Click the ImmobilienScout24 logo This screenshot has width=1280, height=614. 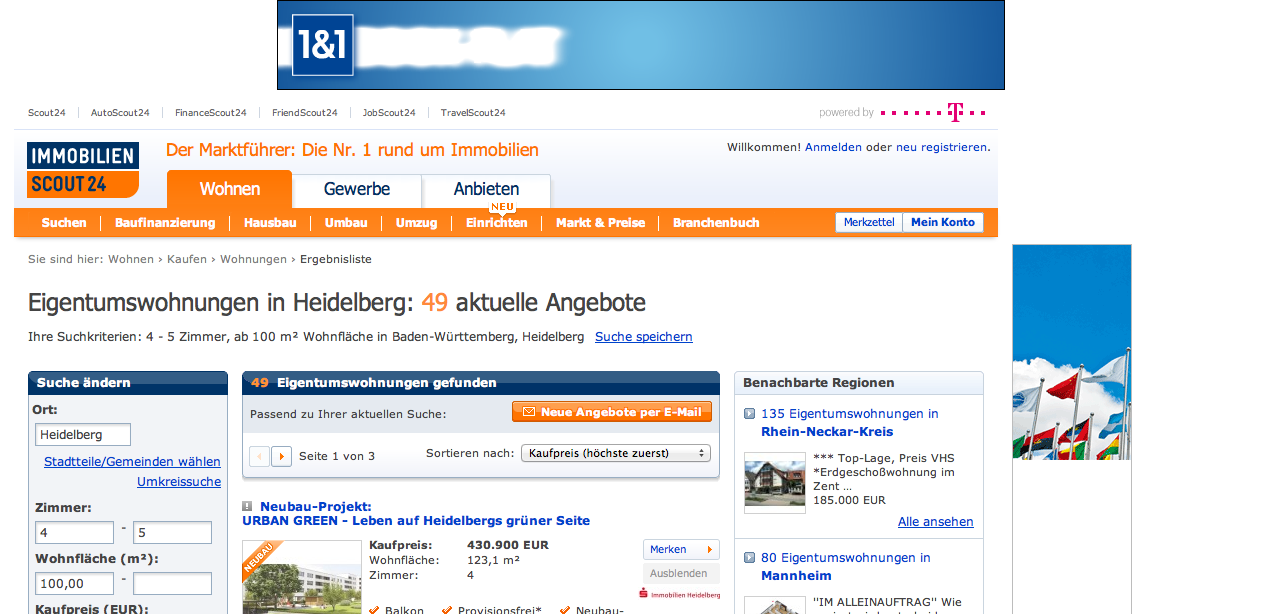[x=83, y=169]
